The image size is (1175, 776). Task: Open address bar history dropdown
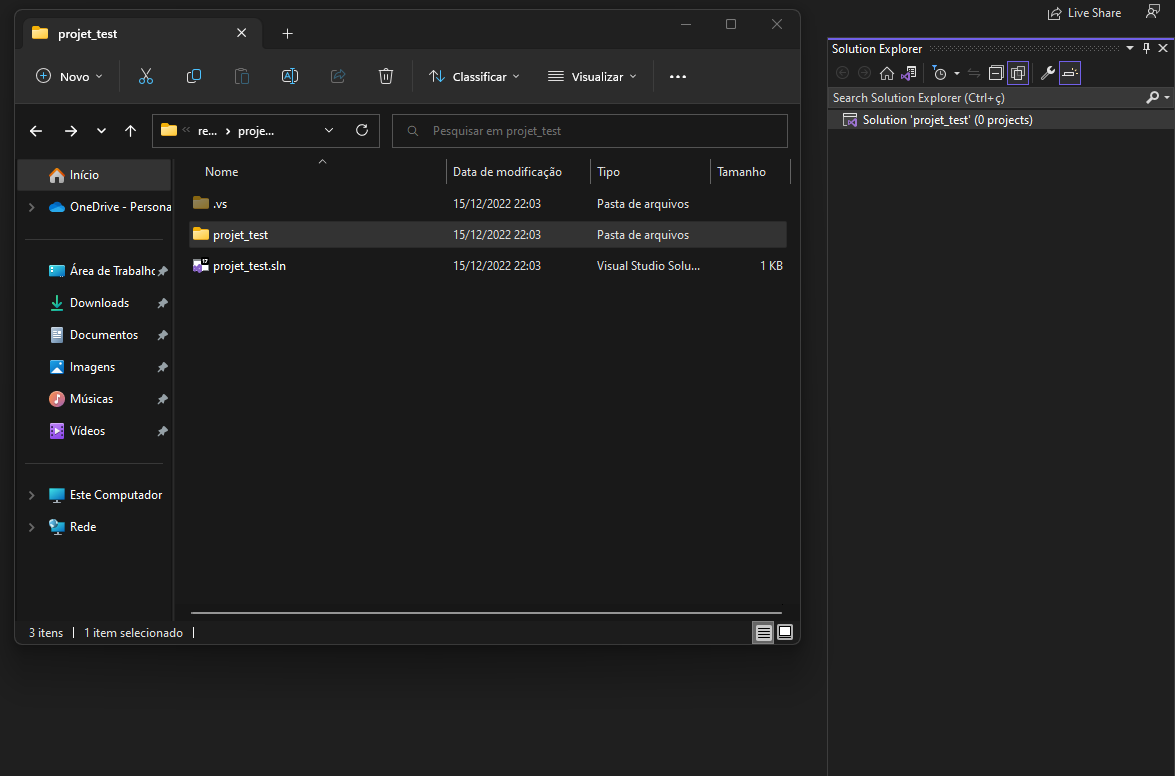tap(329, 131)
